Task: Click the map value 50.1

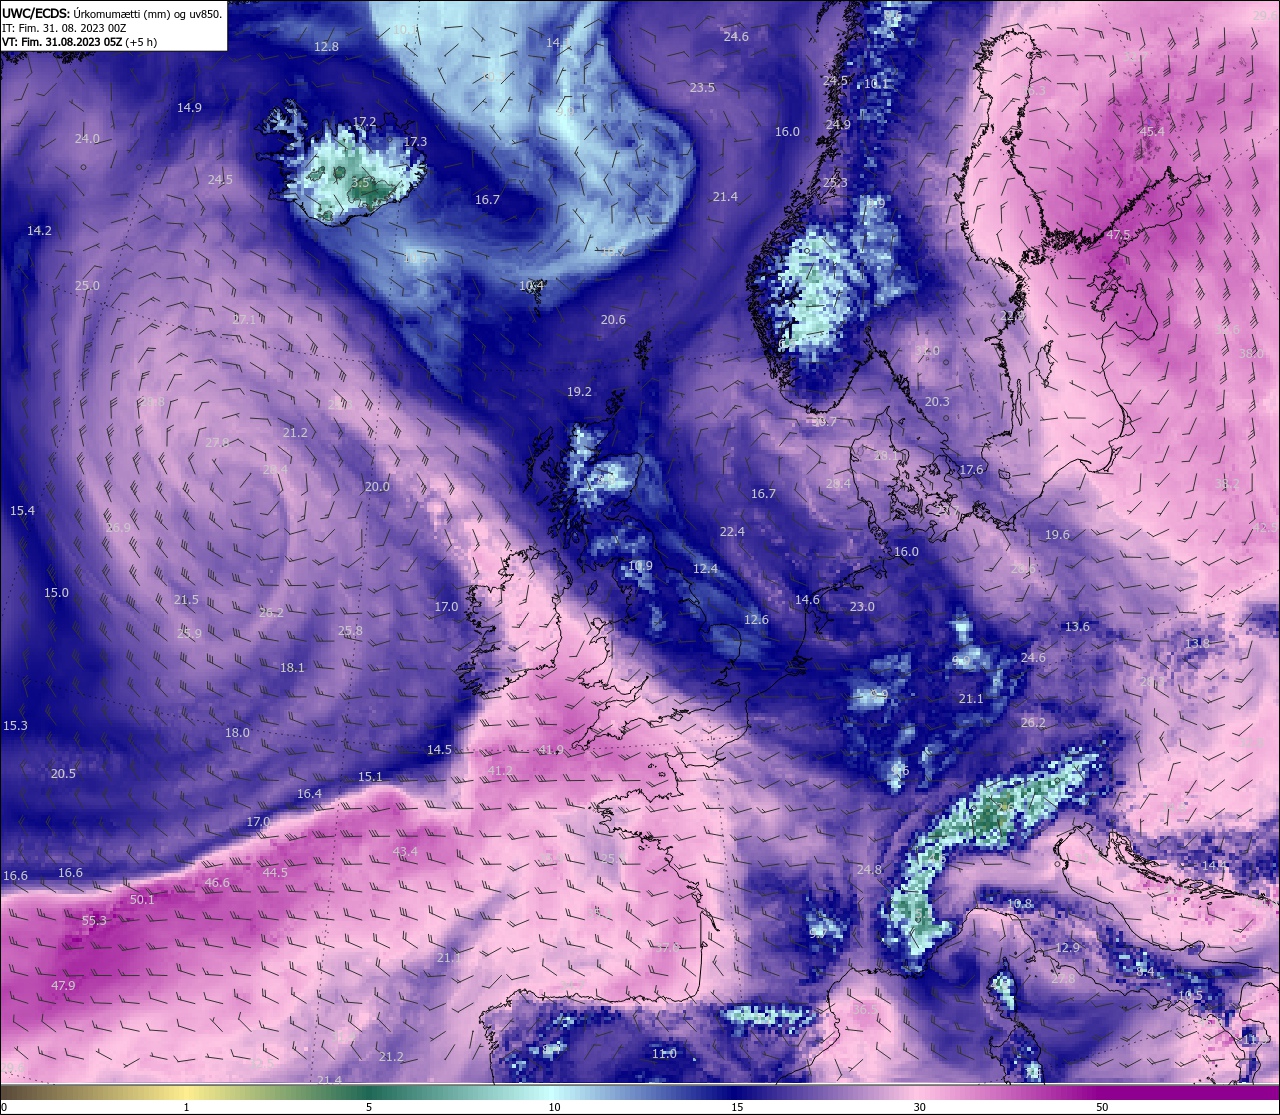Action: click(142, 900)
